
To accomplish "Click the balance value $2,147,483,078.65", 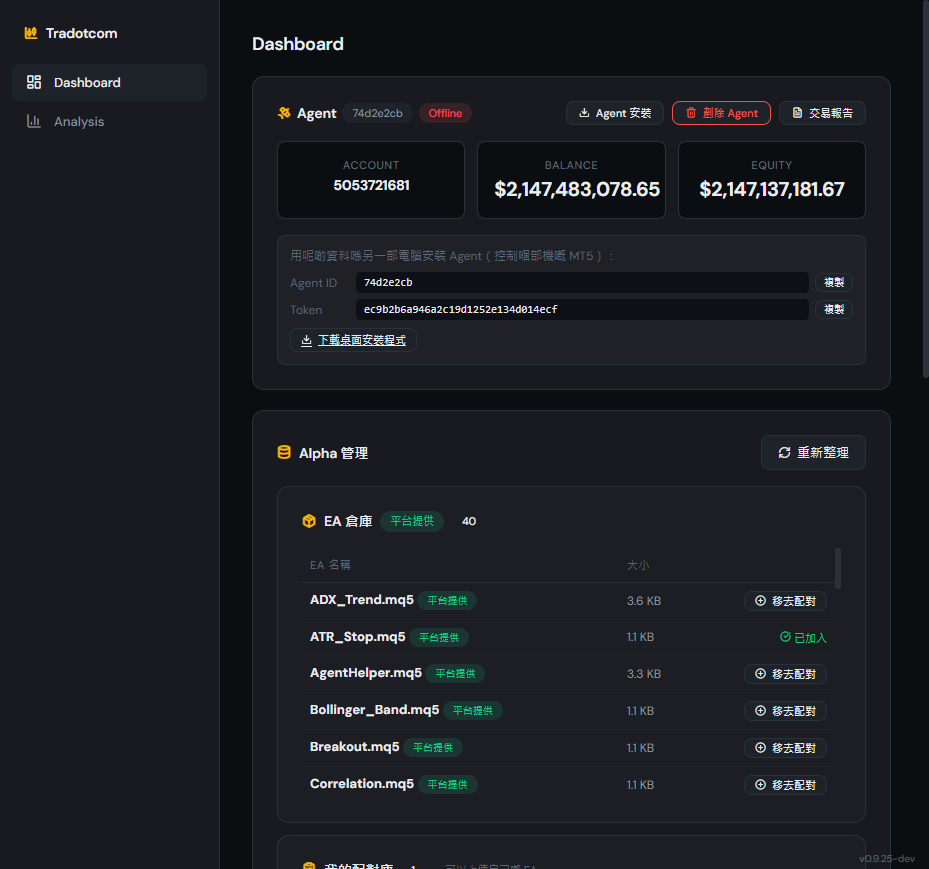I will pyautogui.click(x=576, y=190).
